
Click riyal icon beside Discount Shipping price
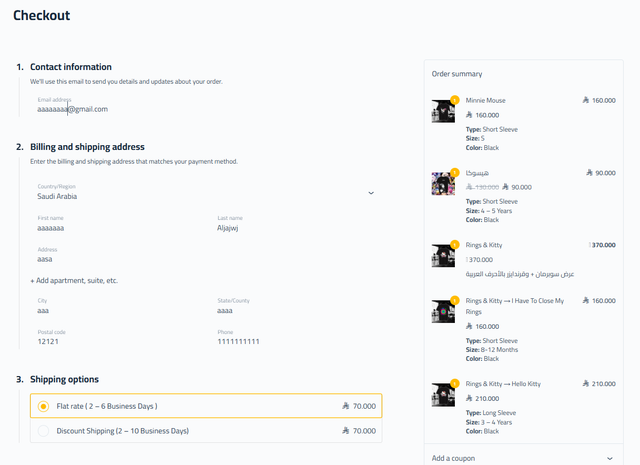[x=346, y=430]
